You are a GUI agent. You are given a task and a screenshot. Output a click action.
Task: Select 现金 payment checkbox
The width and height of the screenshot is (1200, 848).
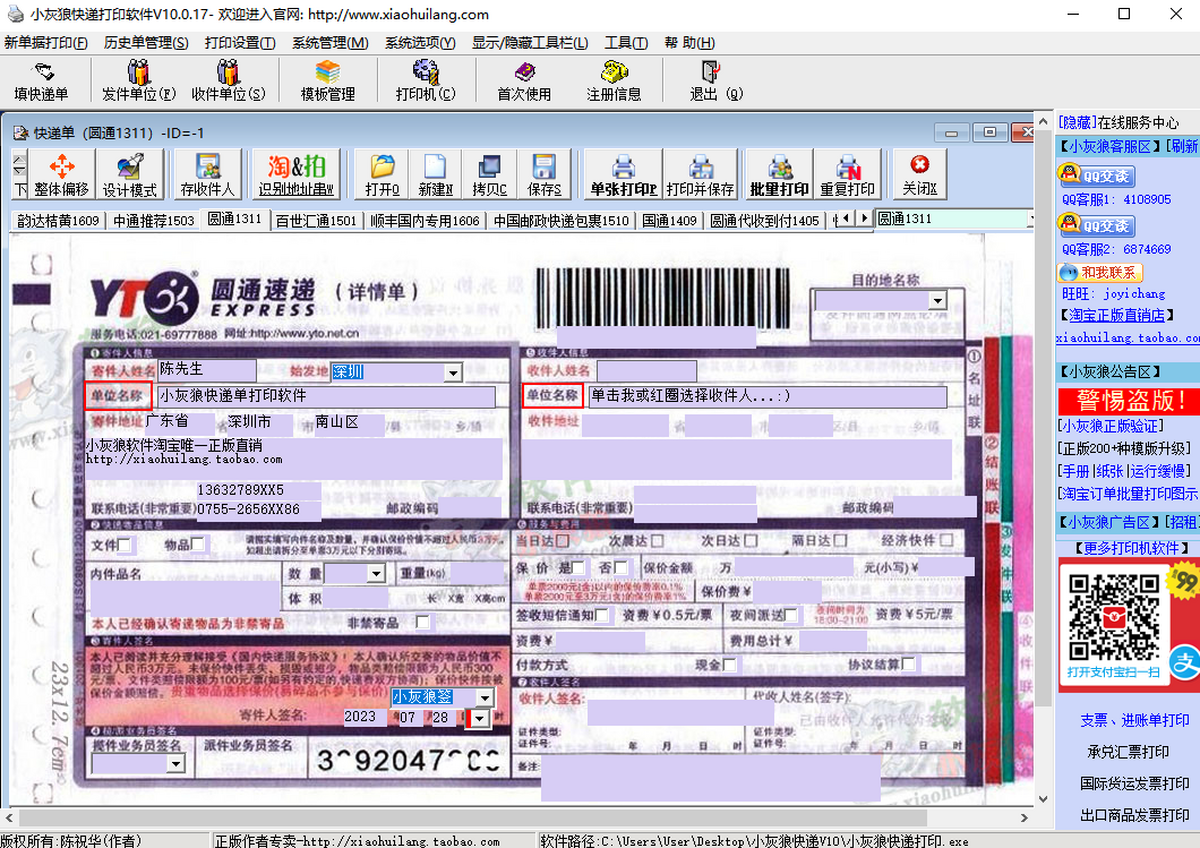pos(730,664)
